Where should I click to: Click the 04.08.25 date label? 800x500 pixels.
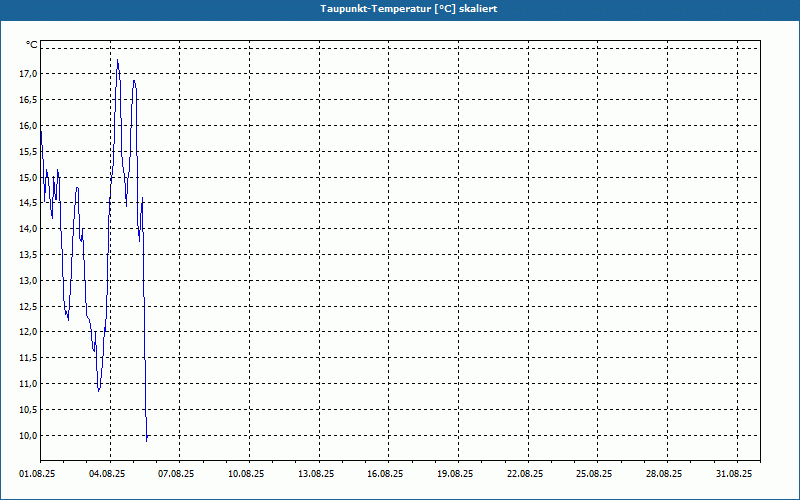pyautogui.click(x=107, y=474)
